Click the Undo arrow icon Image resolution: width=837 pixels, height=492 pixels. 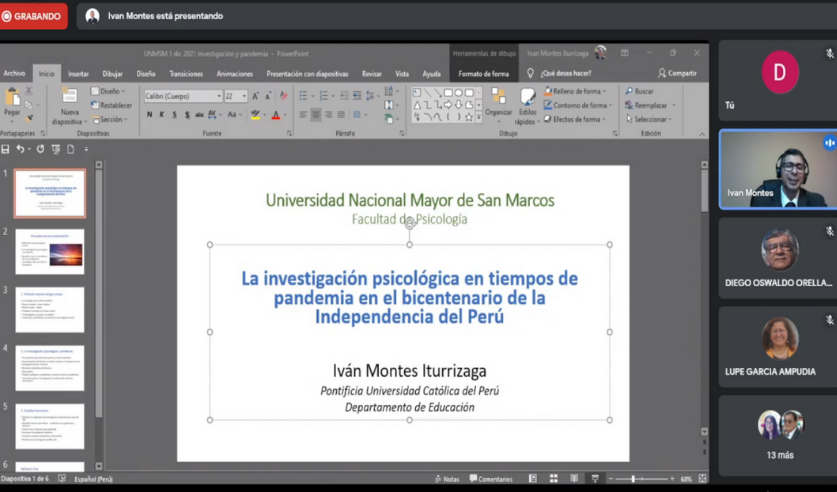(x=20, y=149)
